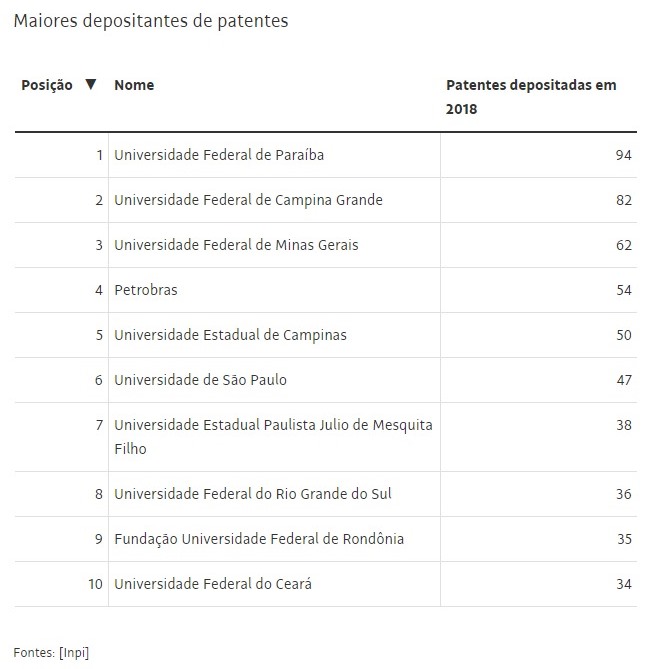Open the Inpi source link
This screenshot has width=658, height=669.
coord(73,652)
